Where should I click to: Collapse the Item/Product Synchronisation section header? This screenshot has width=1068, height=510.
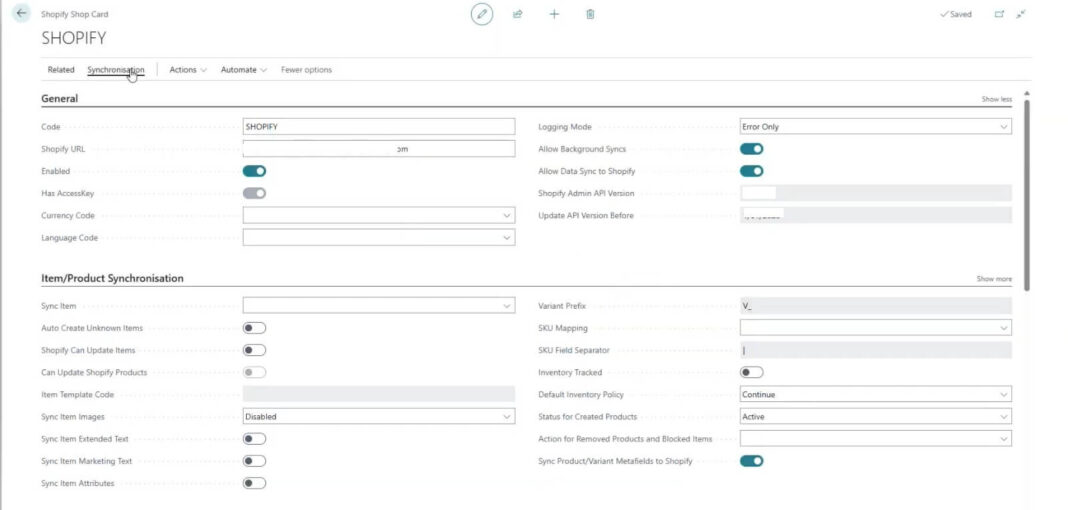[x=112, y=278]
